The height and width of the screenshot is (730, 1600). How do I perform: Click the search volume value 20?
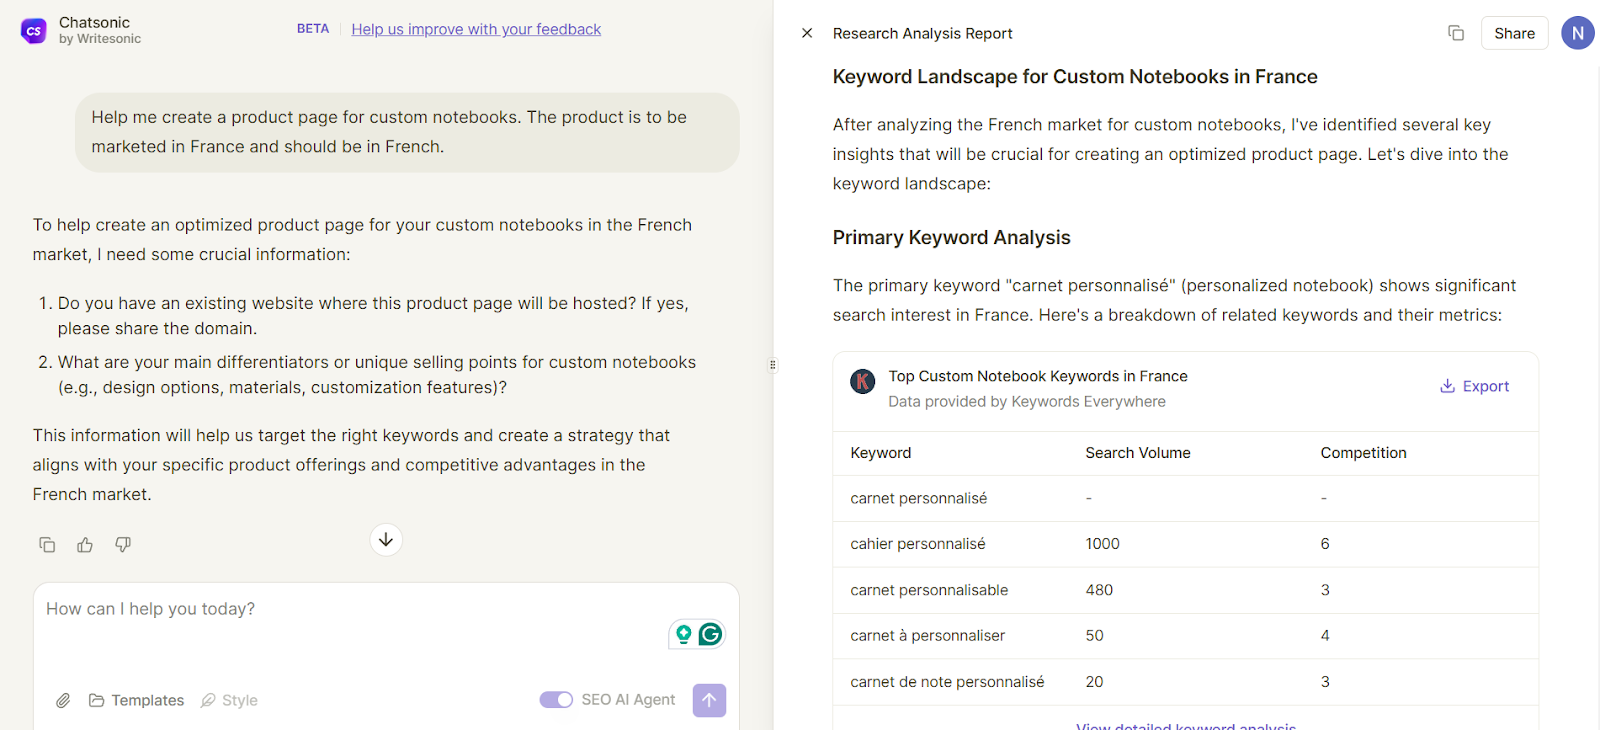tap(1094, 682)
